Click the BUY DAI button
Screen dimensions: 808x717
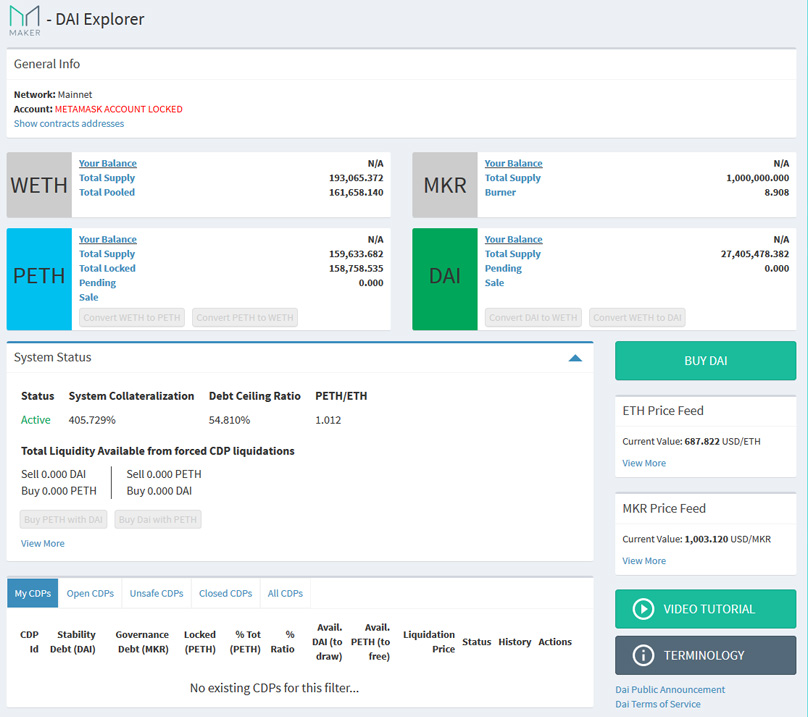(705, 361)
